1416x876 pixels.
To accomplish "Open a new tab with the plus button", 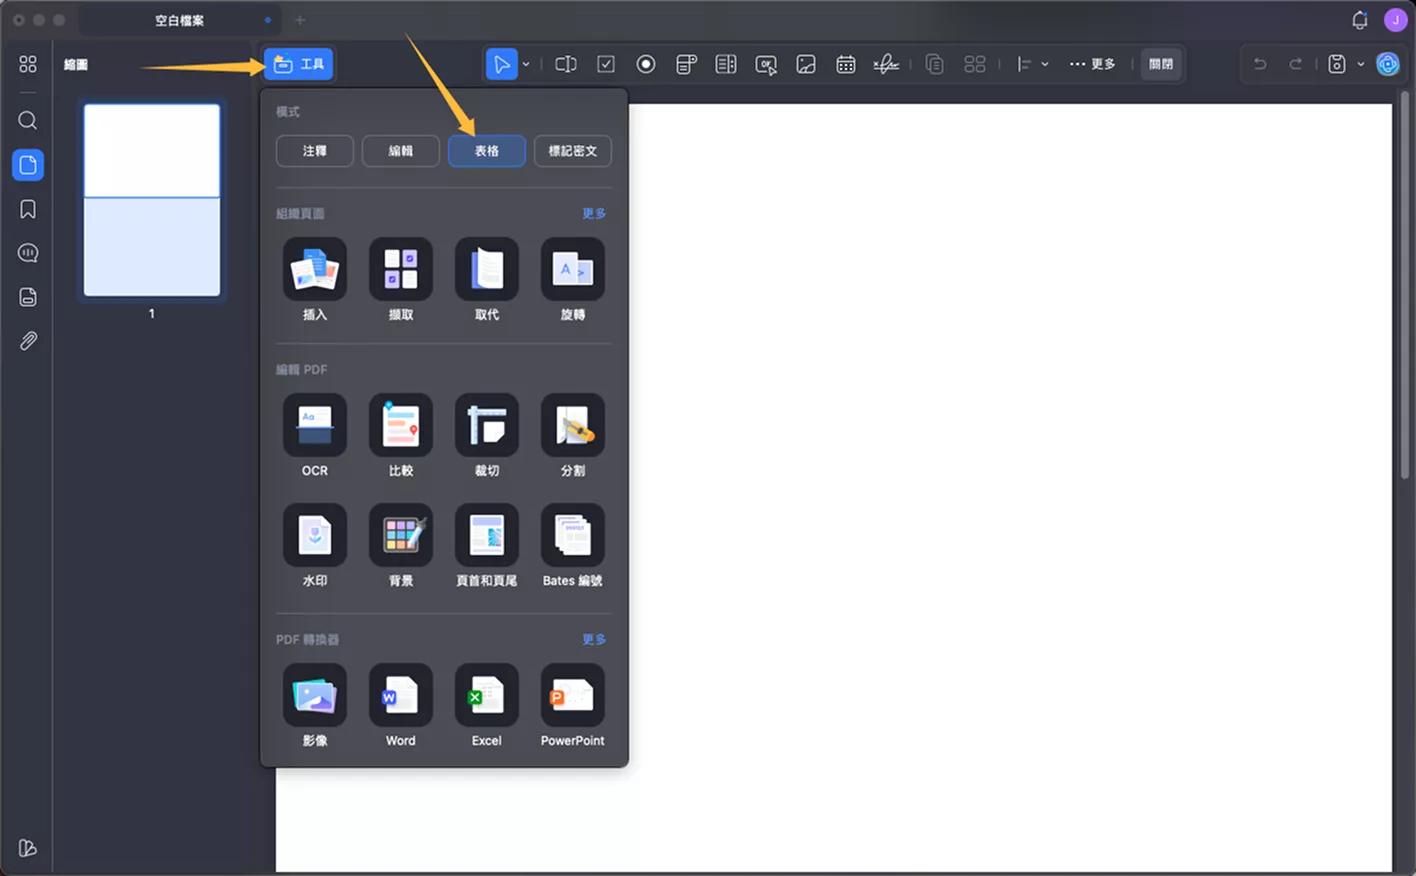I will pos(300,20).
